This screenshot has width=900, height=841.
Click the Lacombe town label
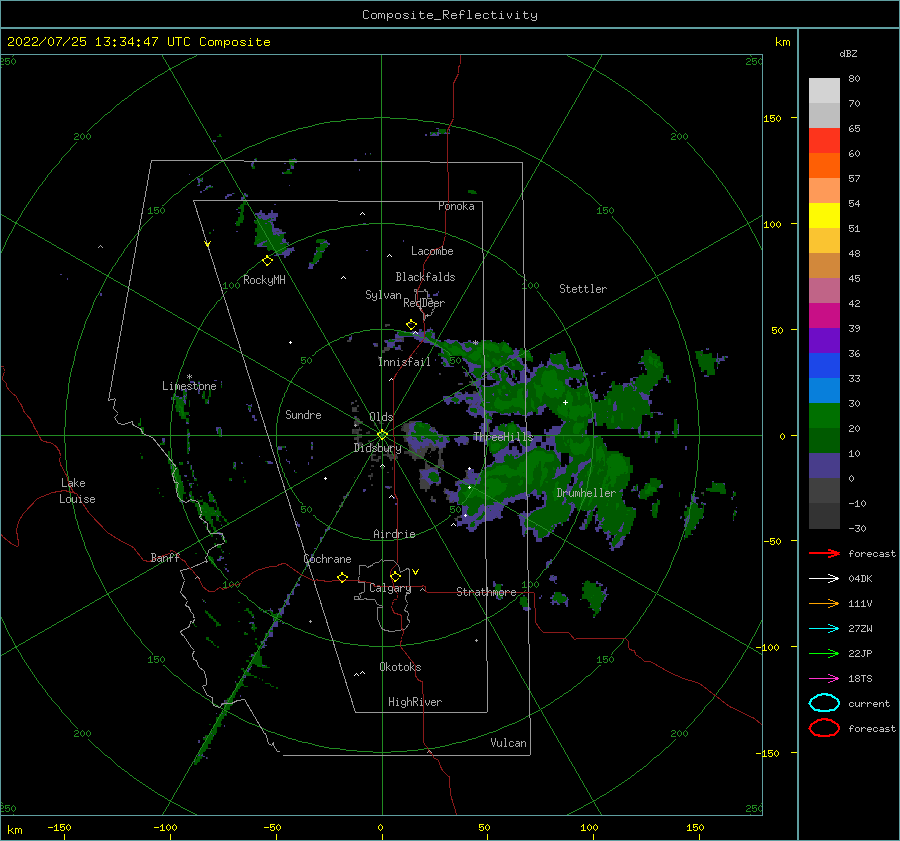click(x=432, y=251)
